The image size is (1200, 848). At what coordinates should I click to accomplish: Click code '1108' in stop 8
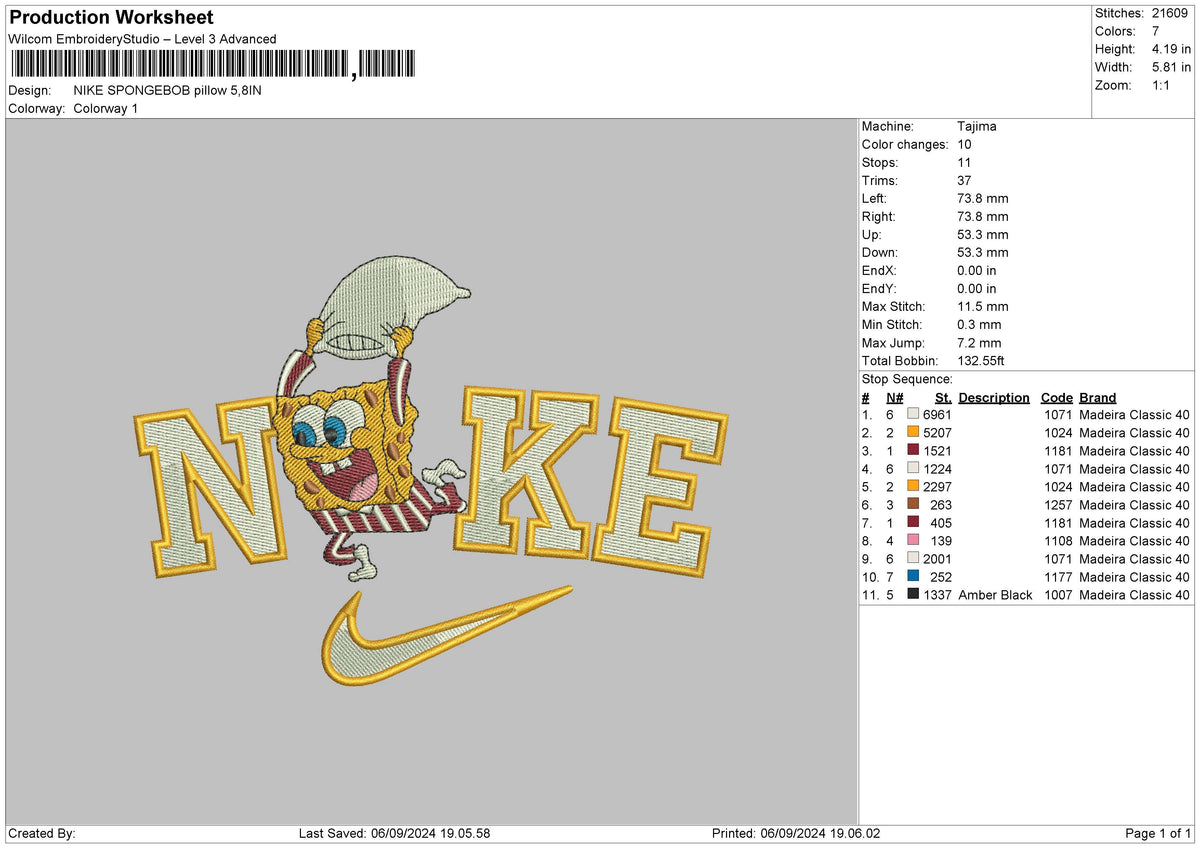click(1057, 541)
